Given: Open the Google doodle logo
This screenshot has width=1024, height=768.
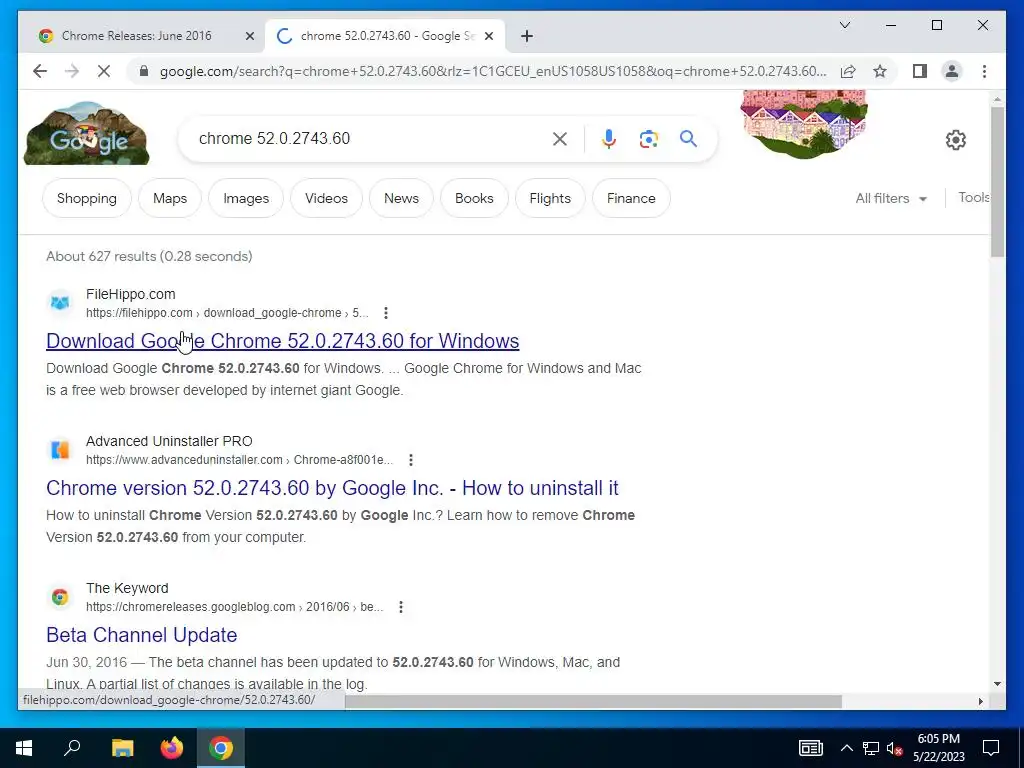Looking at the screenshot, I should [x=86, y=134].
